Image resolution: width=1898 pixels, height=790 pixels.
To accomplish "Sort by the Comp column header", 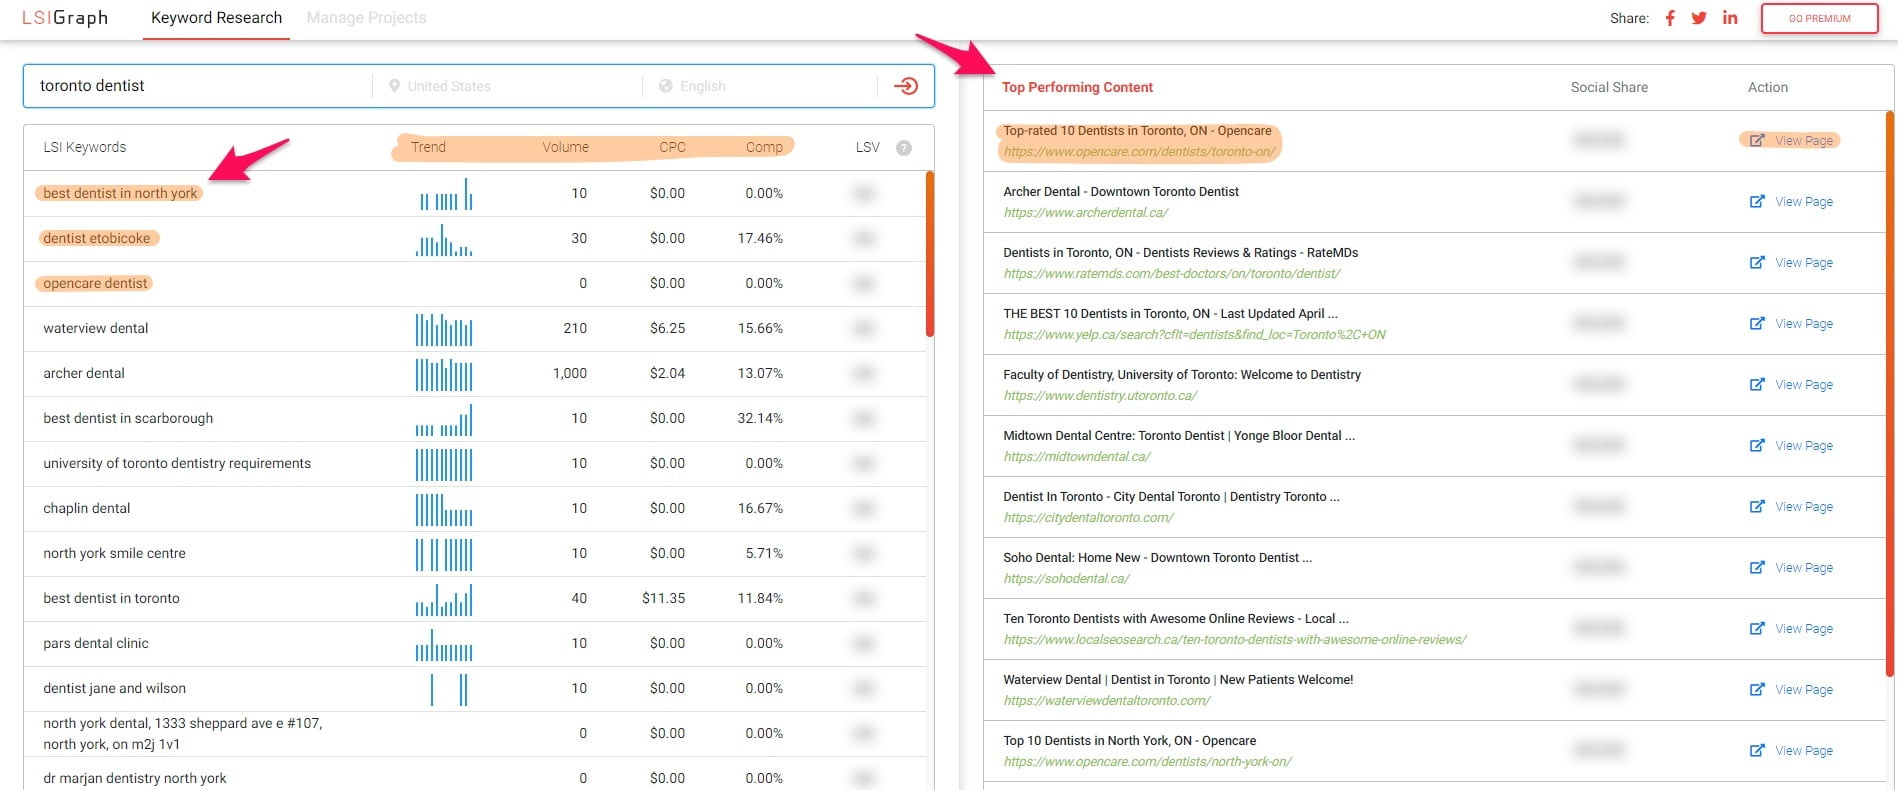I will click(764, 147).
